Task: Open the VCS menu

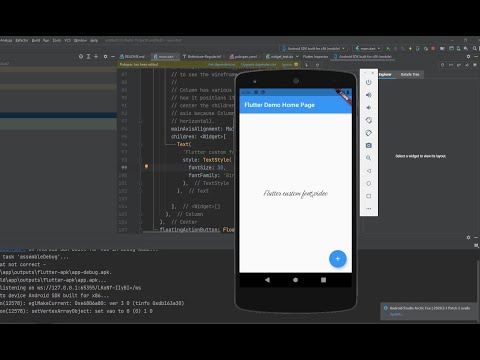Action: [67, 40]
